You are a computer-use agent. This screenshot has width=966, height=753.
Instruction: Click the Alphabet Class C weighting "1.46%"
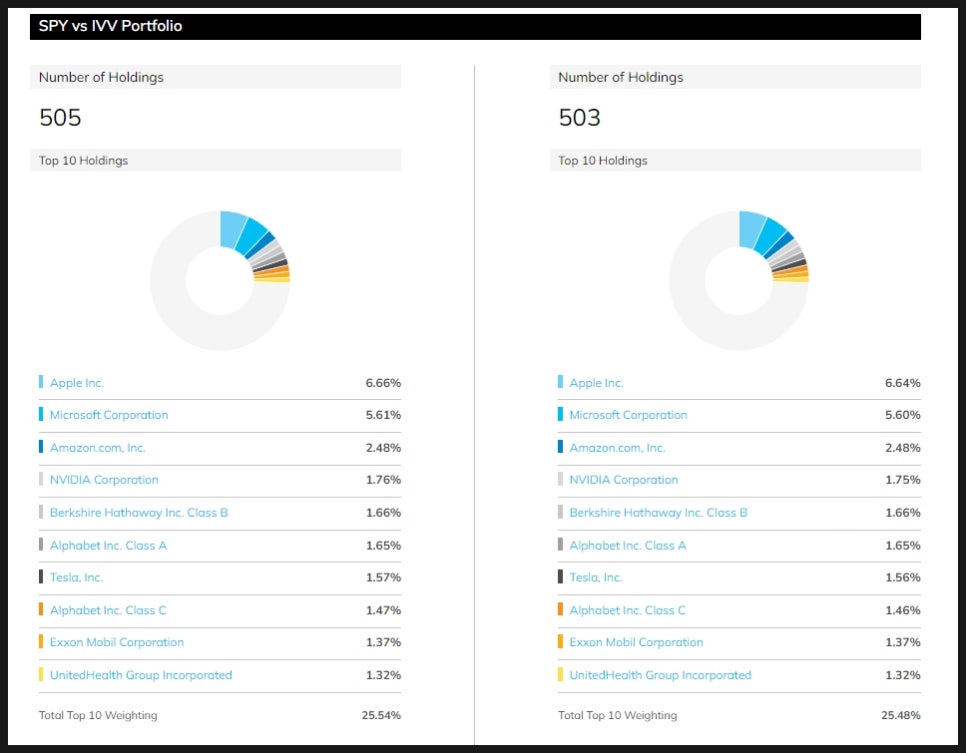[903, 610]
